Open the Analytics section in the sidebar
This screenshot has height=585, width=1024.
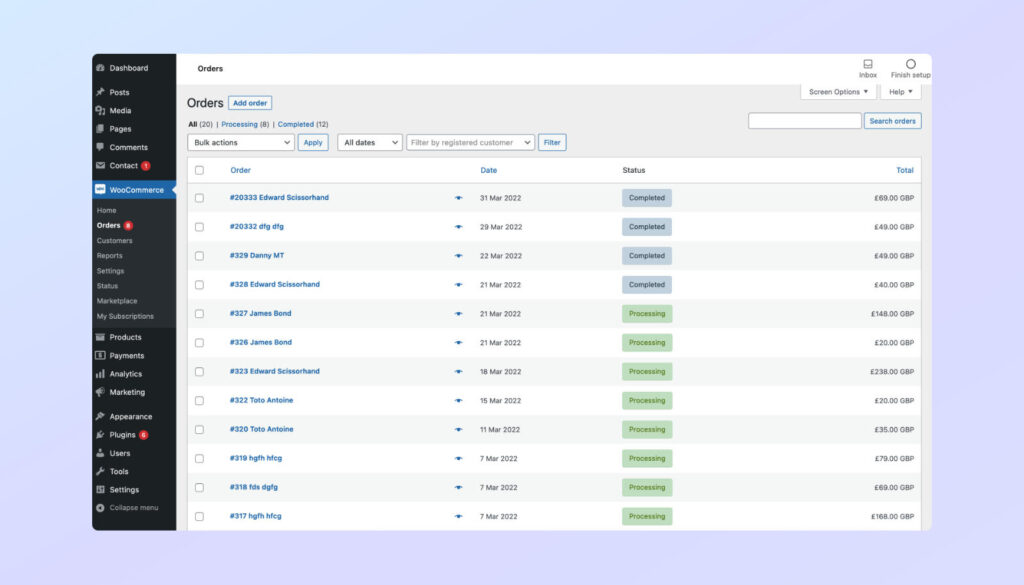126,373
